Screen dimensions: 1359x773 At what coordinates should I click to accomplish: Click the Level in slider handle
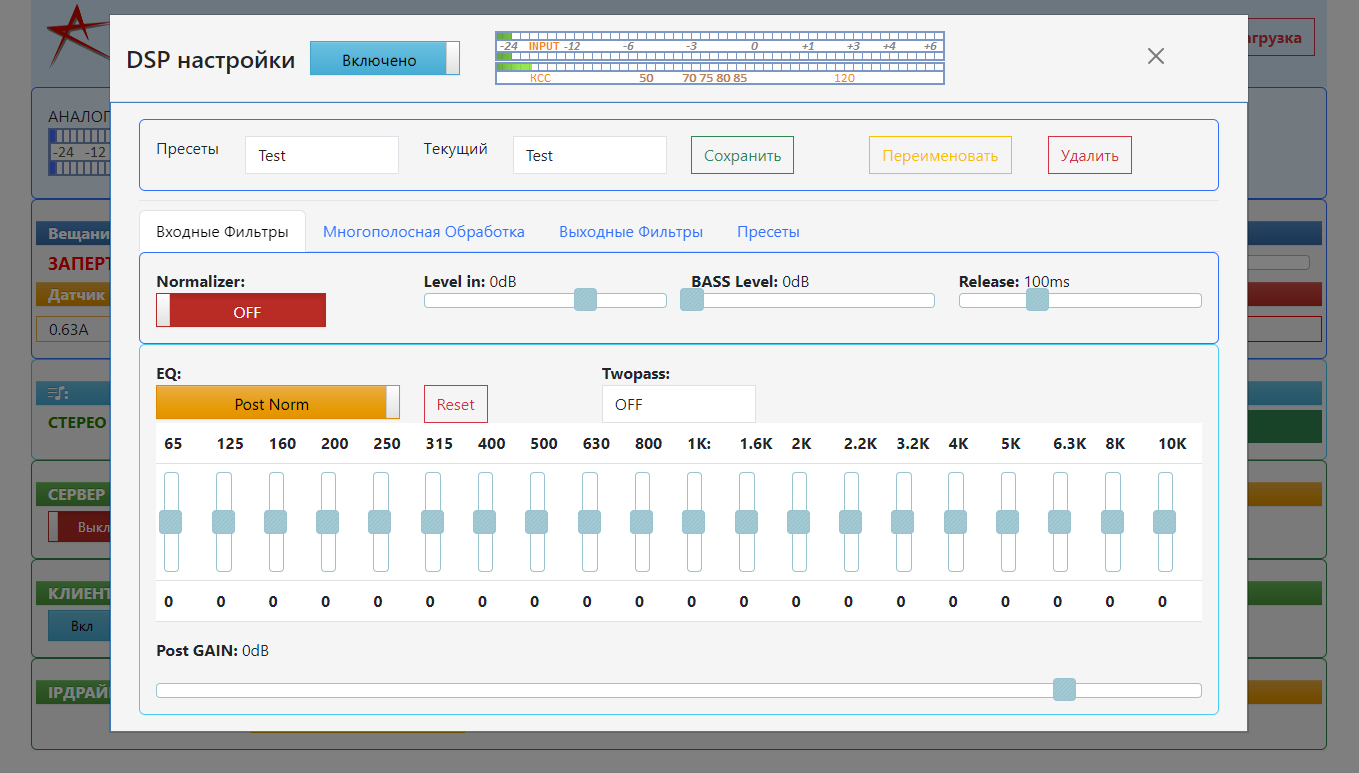pyautogui.click(x=585, y=300)
